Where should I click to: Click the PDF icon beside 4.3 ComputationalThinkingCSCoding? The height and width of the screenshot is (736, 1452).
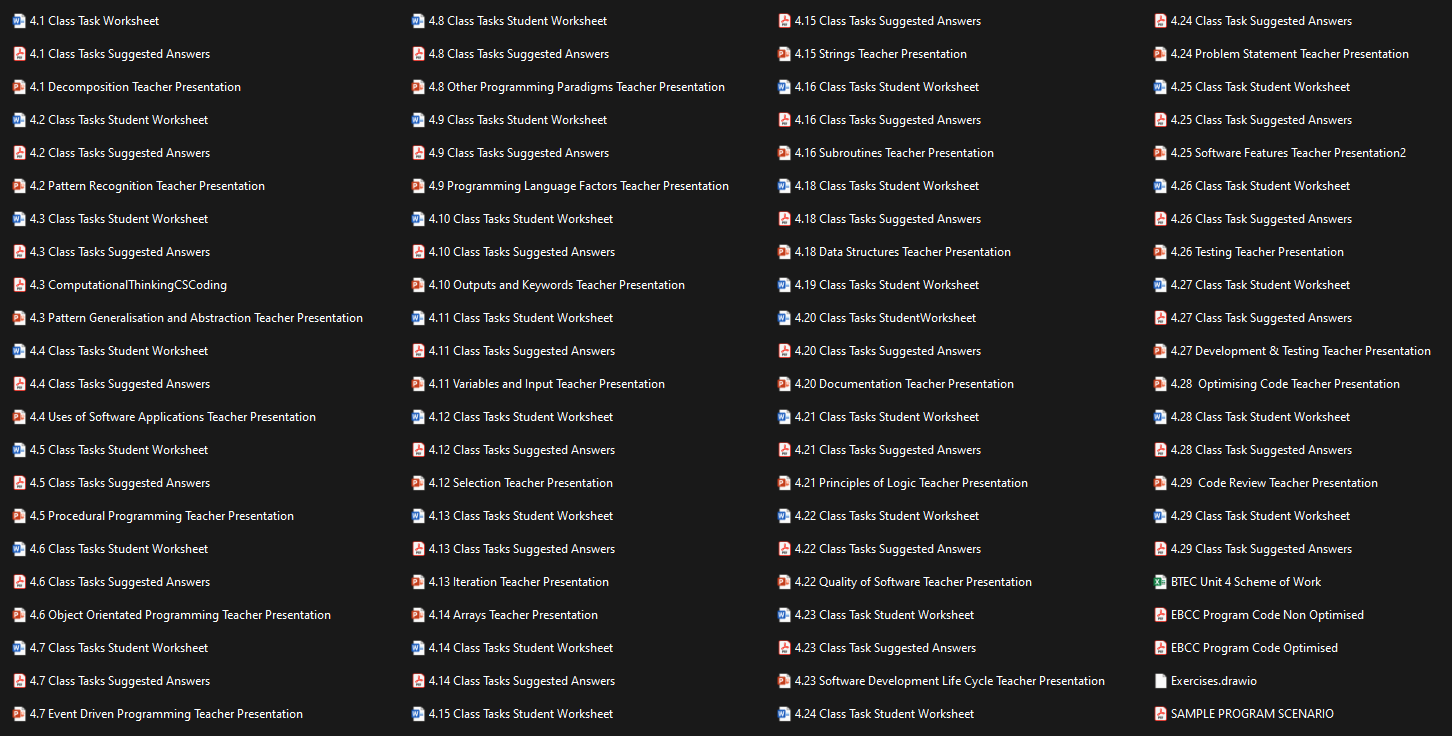18,284
